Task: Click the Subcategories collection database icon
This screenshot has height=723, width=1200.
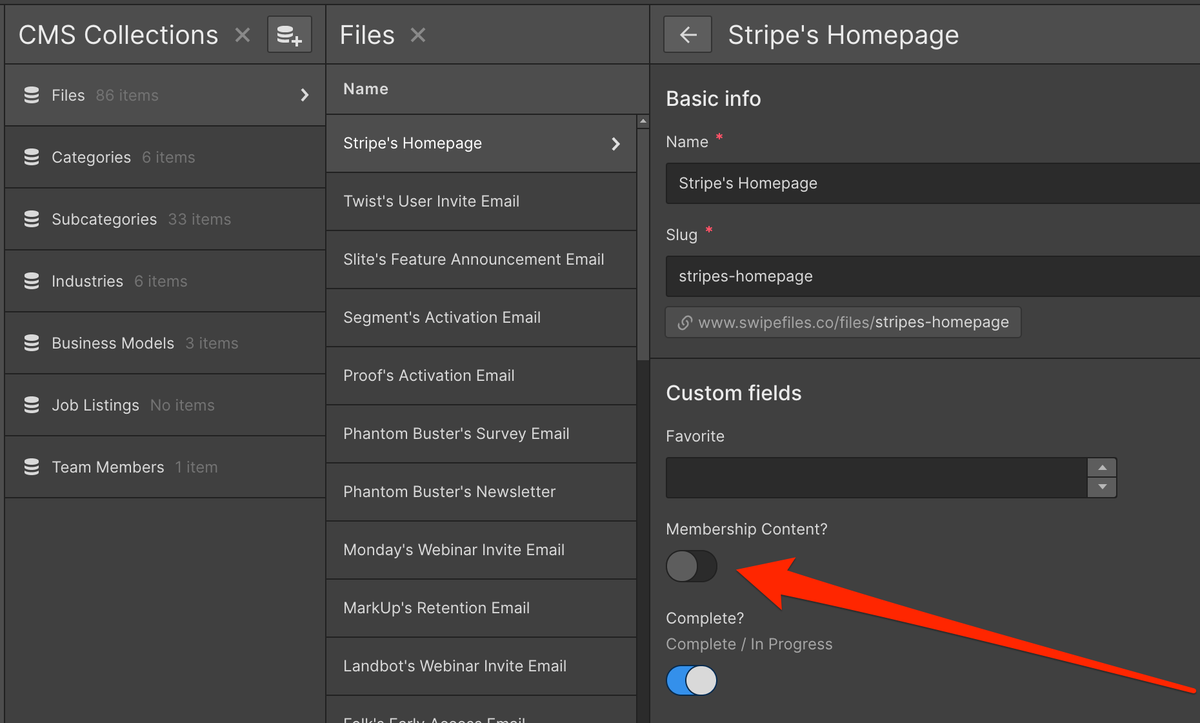Action: point(32,220)
